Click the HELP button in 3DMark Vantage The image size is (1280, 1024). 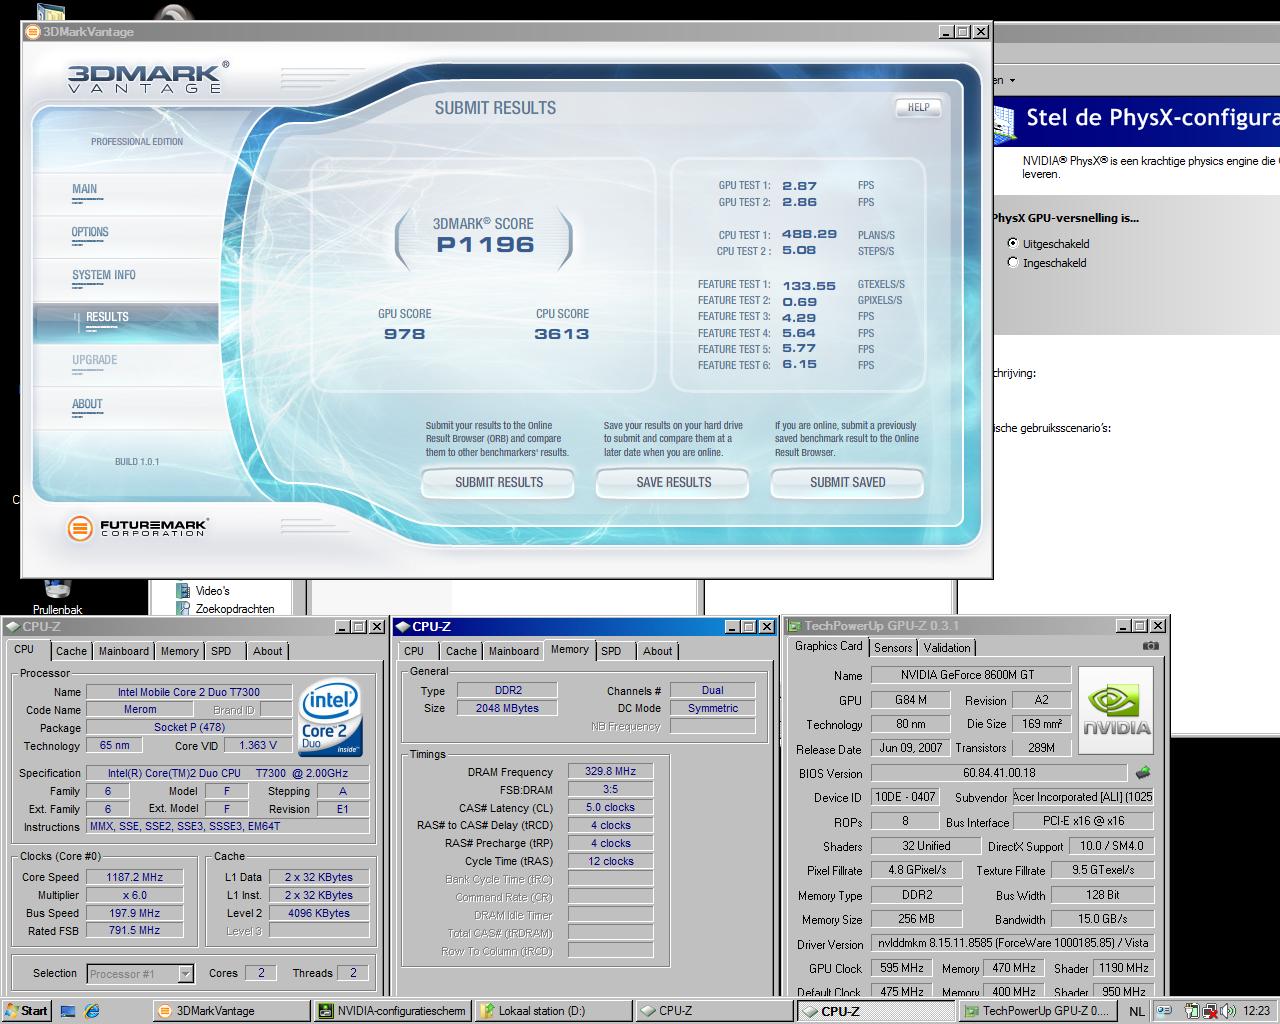[x=918, y=107]
